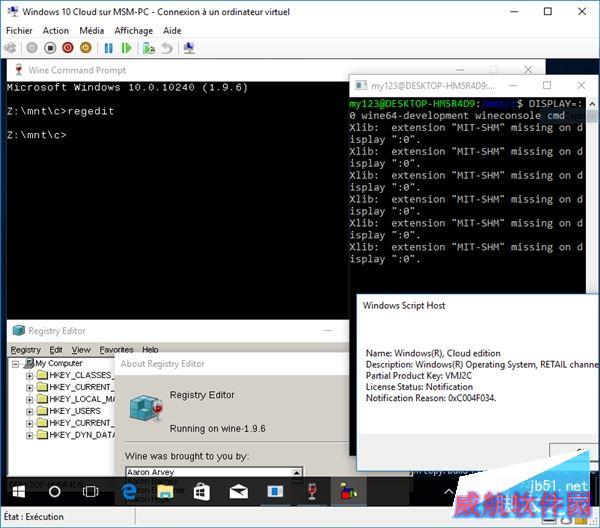The height and width of the screenshot is (528, 600).
Task: Open the Action menu
Action: click(56, 31)
